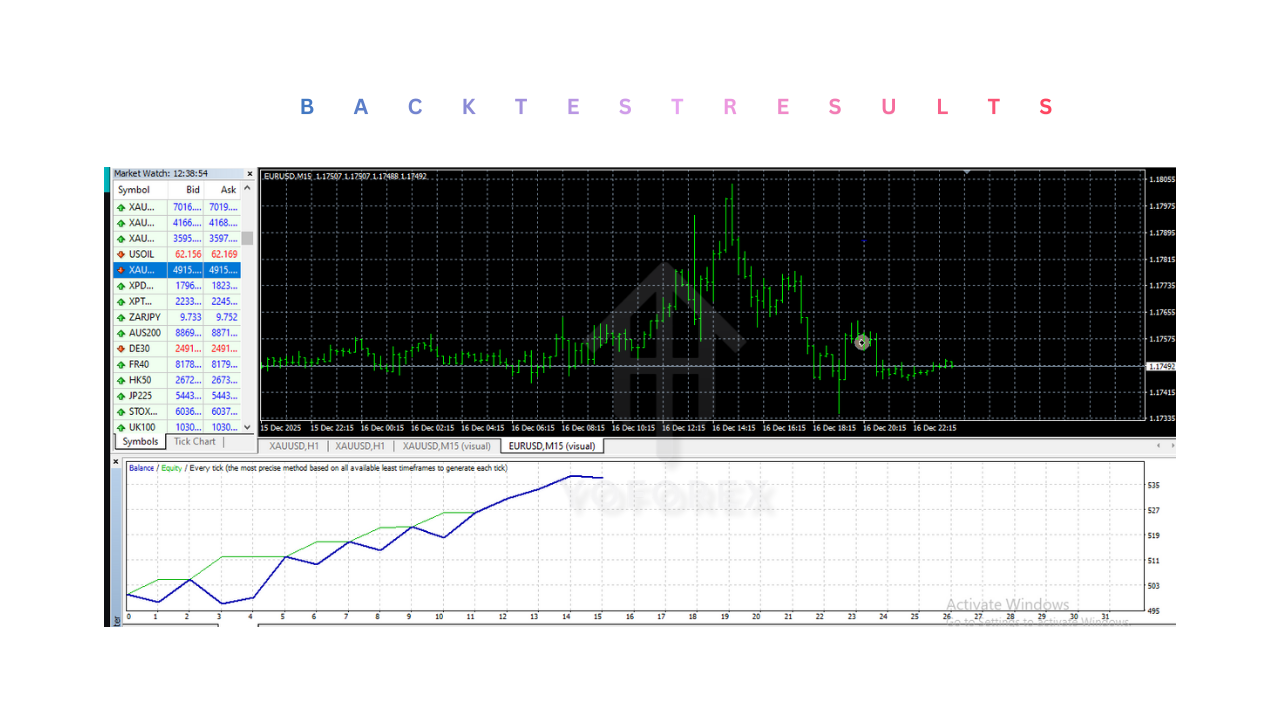Select the EURUSD,M15 (visual) chart tab

(x=552, y=446)
